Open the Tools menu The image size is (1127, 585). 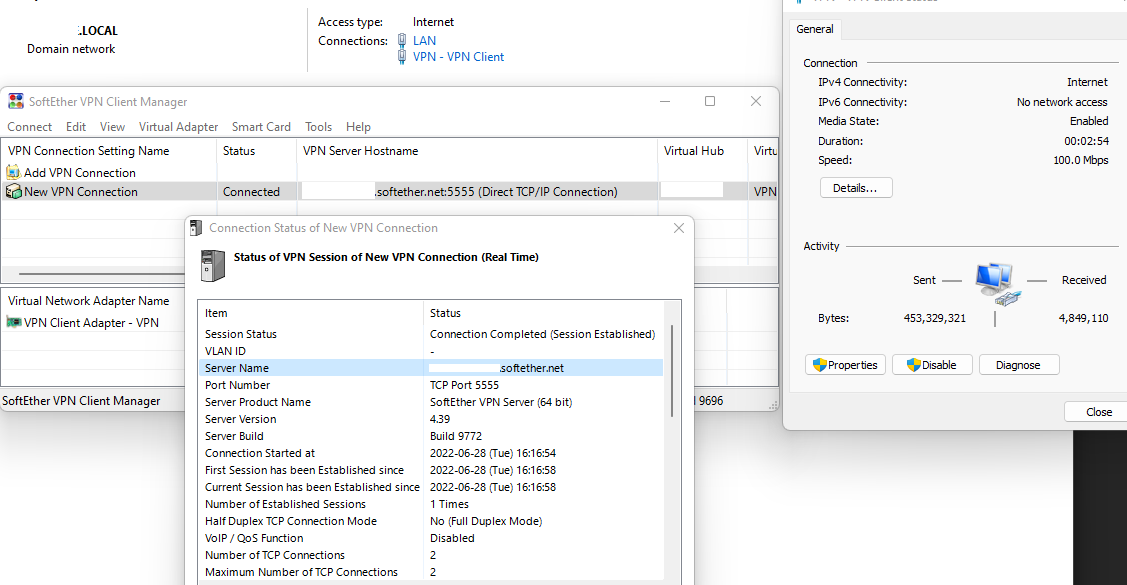pos(318,126)
